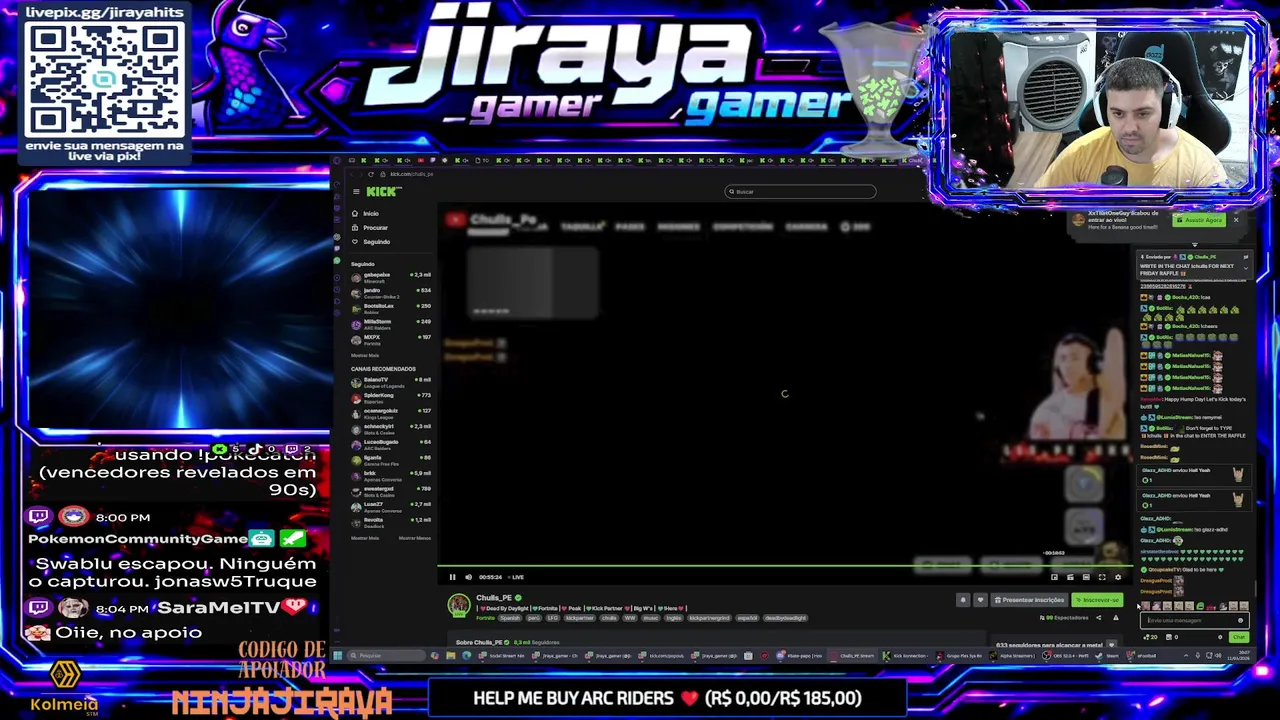Open emoji picker in chat input

pyautogui.click(x=1240, y=620)
